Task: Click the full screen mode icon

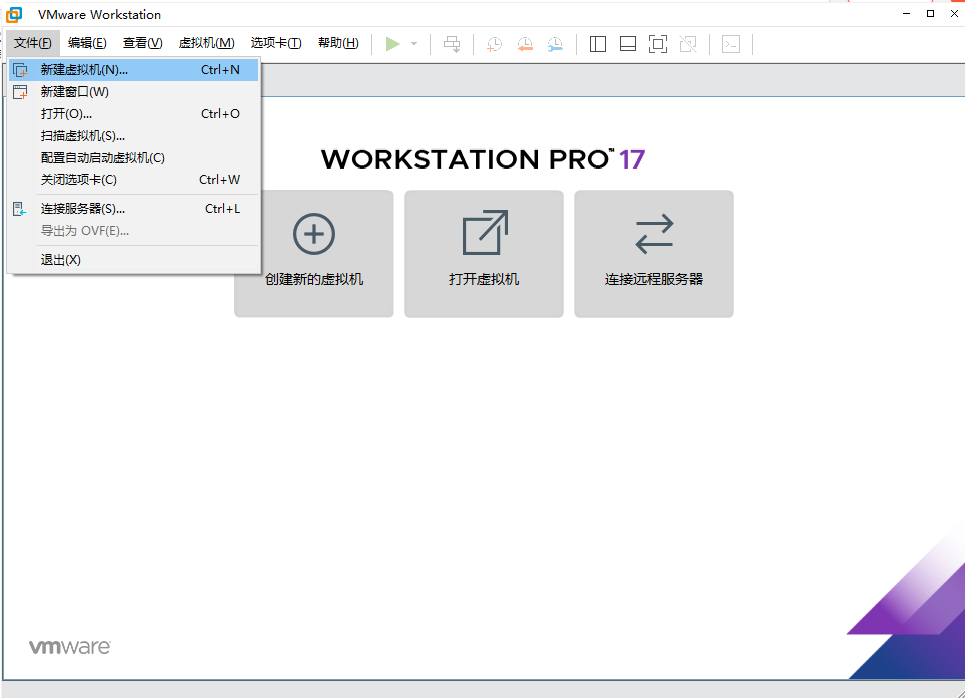Action: pos(658,44)
